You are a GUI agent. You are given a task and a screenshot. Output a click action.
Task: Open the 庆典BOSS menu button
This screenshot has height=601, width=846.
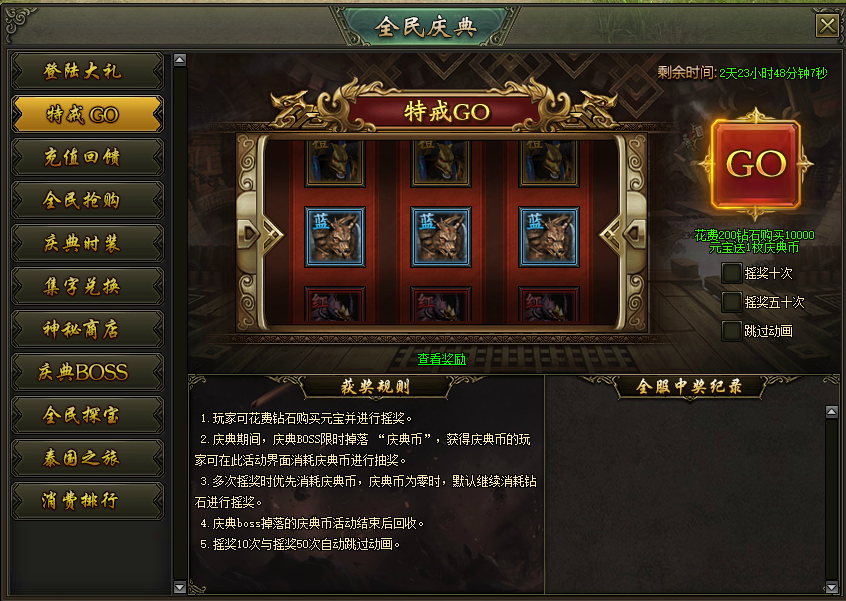click(x=87, y=372)
